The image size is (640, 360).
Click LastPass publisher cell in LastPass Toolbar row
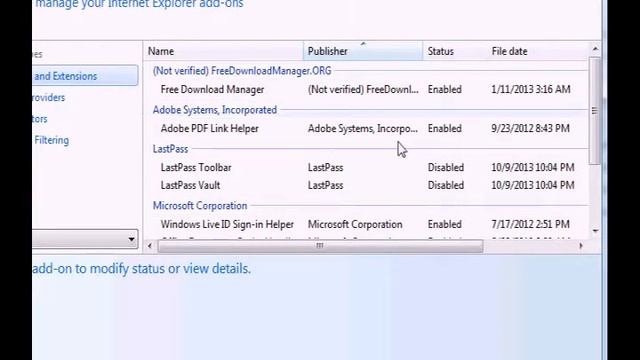325,167
